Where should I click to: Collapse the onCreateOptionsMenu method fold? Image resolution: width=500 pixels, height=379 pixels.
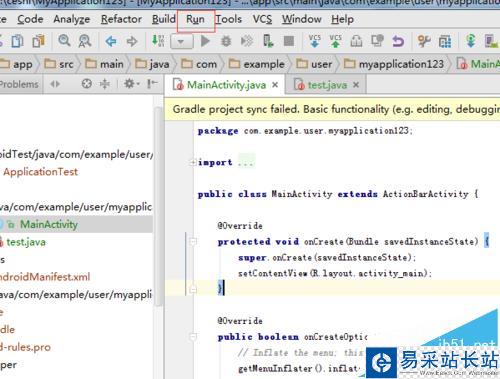click(193, 337)
